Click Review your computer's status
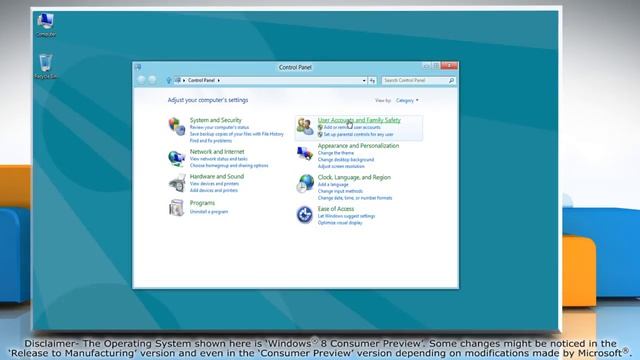The height and width of the screenshot is (360, 640). pos(219,127)
